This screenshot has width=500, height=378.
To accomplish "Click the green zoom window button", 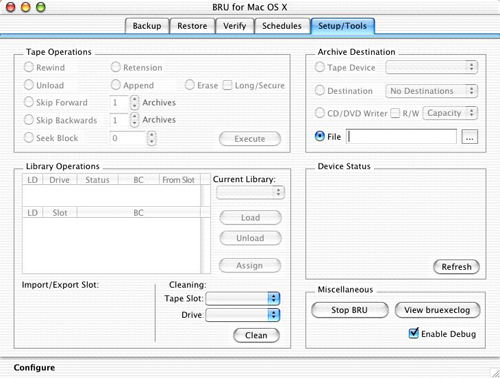I will point(40,7).
